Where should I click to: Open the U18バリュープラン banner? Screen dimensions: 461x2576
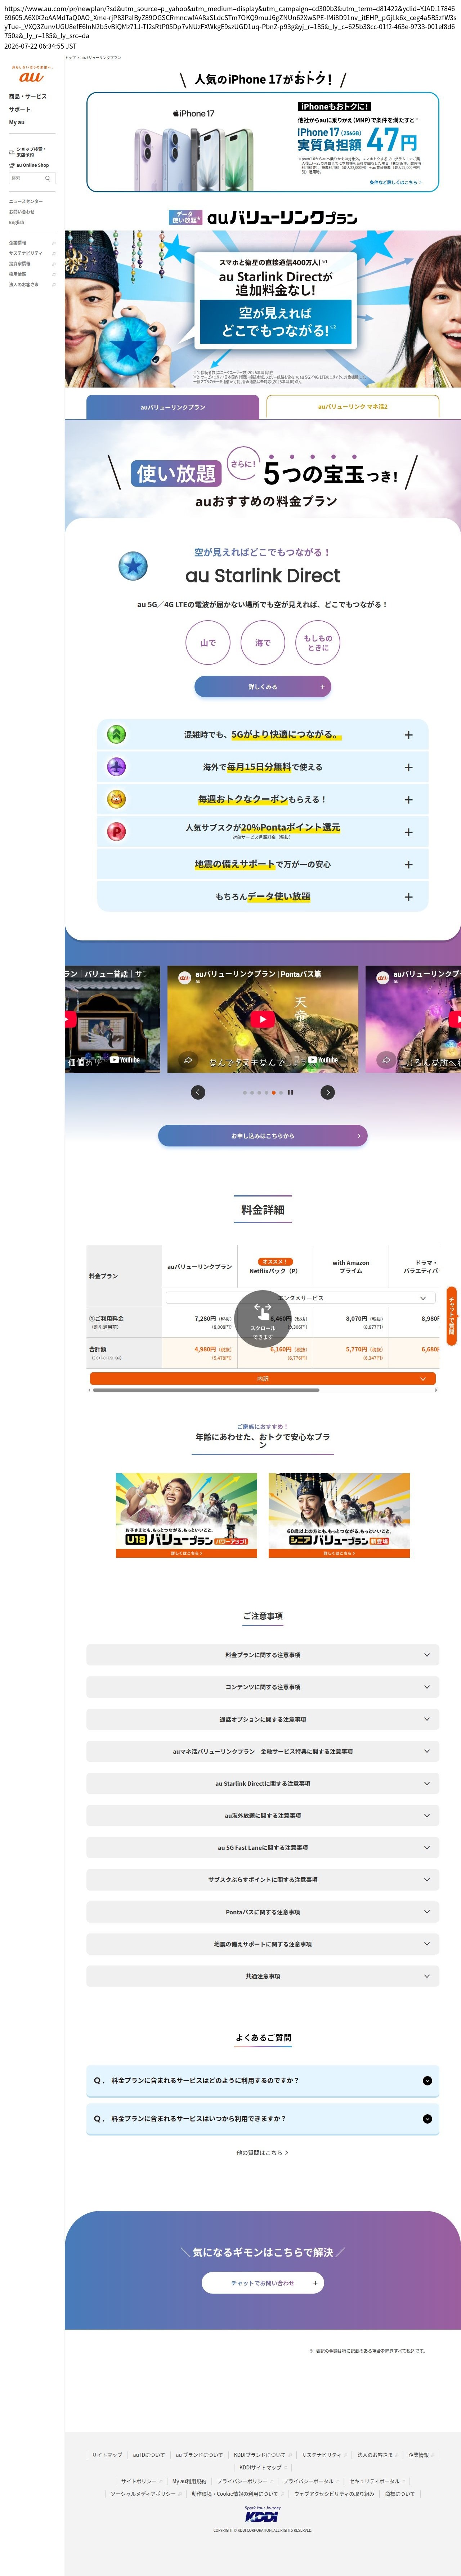click(x=186, y=1515)
